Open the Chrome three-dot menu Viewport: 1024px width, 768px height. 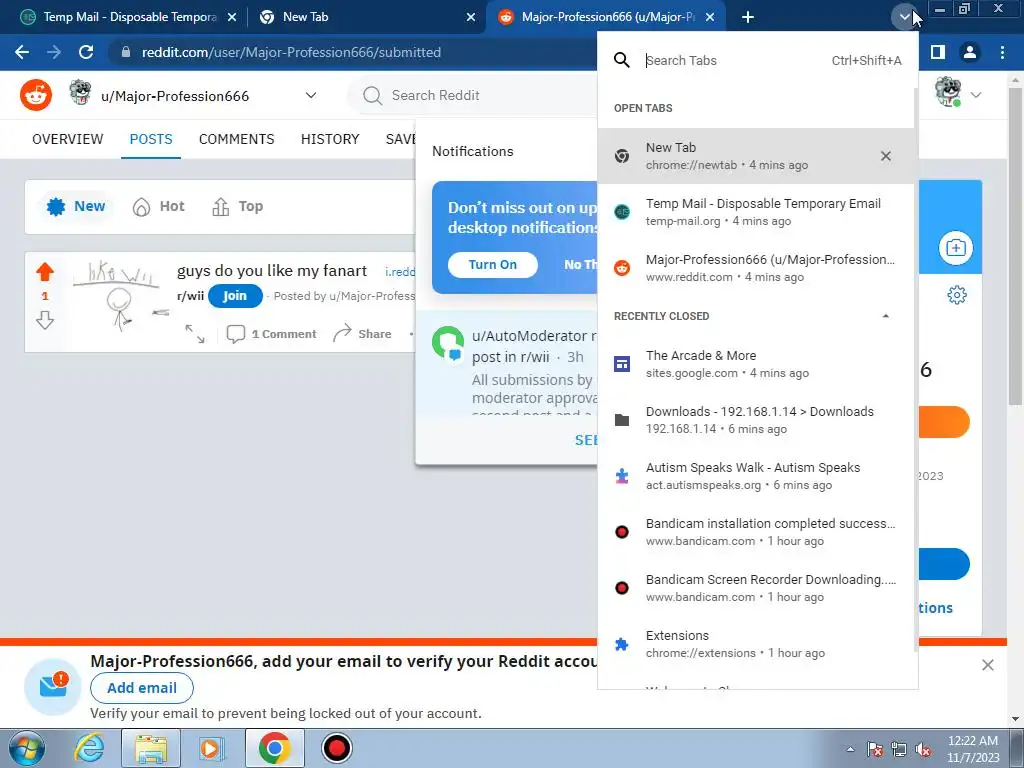[x=1002, y=52]
